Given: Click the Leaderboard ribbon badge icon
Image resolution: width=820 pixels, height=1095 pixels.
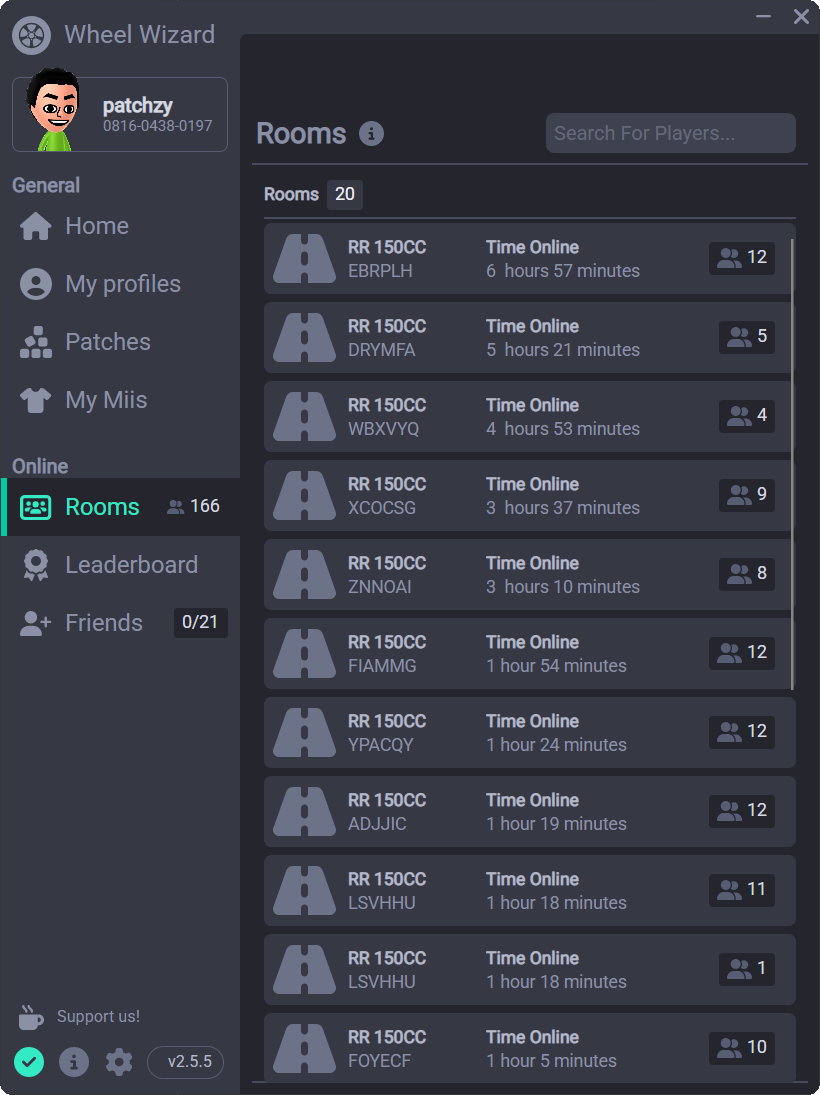Looking at the screenshot, I should 36,565.
